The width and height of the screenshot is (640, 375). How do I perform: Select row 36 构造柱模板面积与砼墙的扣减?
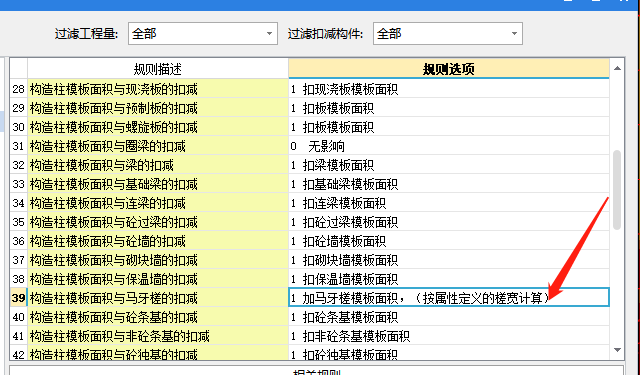click(158, 241)
